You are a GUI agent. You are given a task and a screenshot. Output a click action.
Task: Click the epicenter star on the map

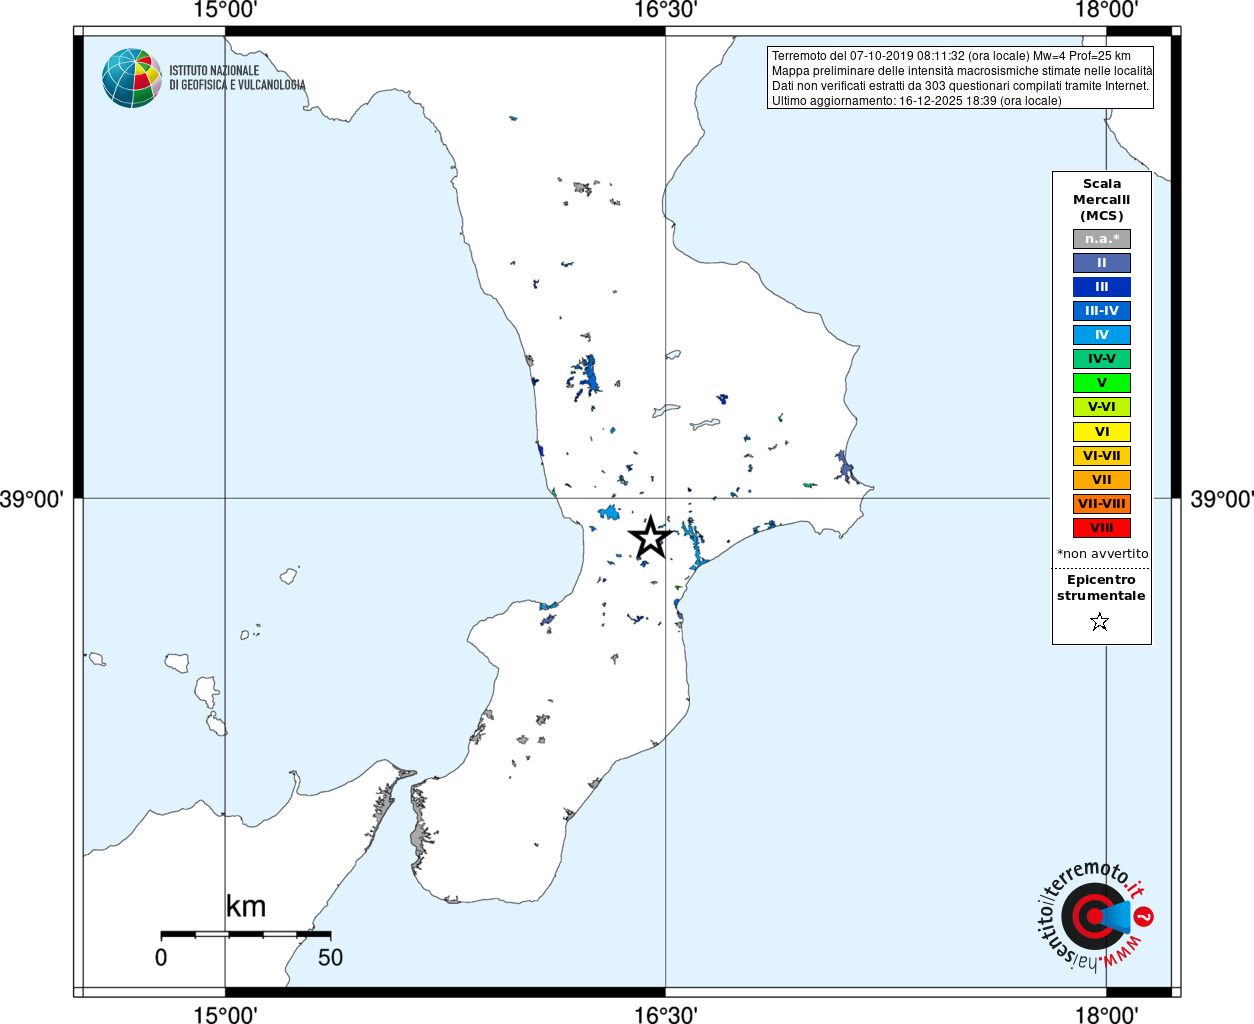(650, 537)
